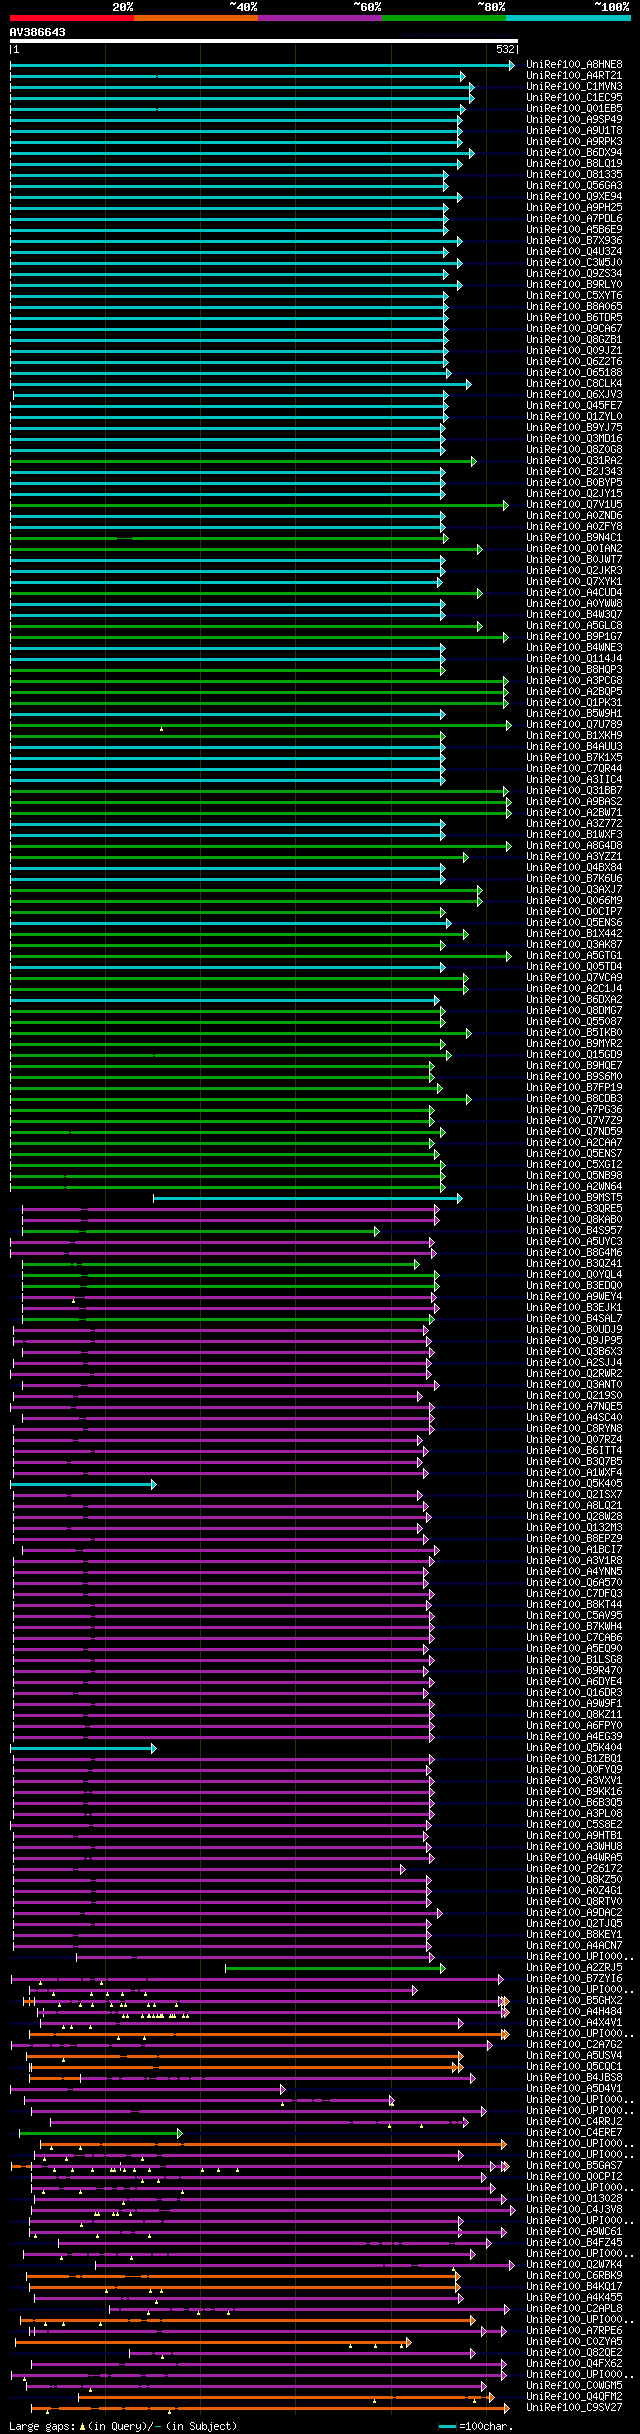
Task: Open hit UniRef100_A8HNE8
Action: click(574, 65)
